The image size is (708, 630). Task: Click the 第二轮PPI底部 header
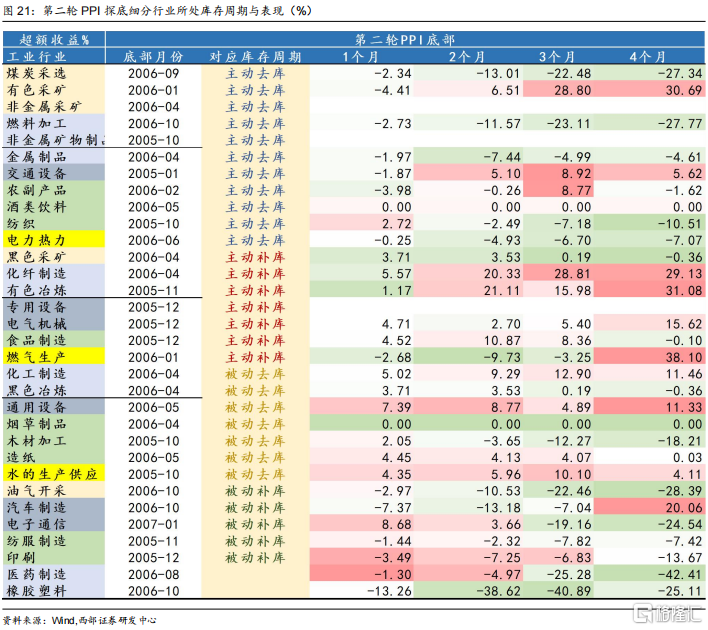405,40
